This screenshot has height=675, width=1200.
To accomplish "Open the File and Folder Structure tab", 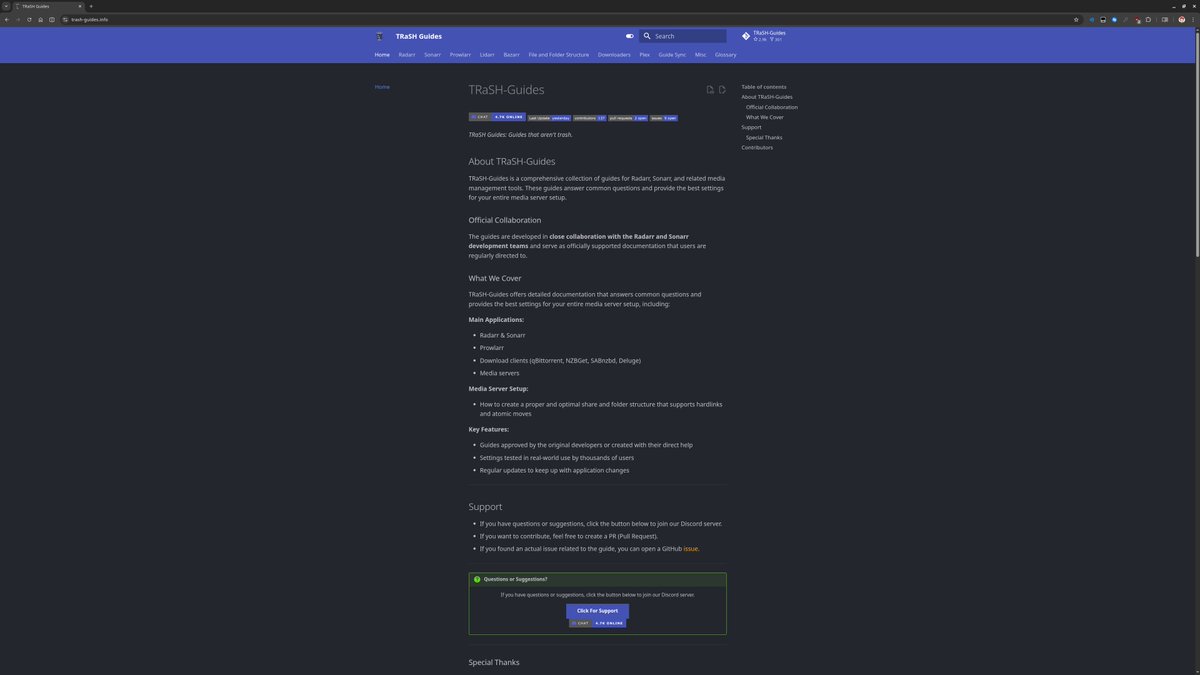I will coord(558,55).
